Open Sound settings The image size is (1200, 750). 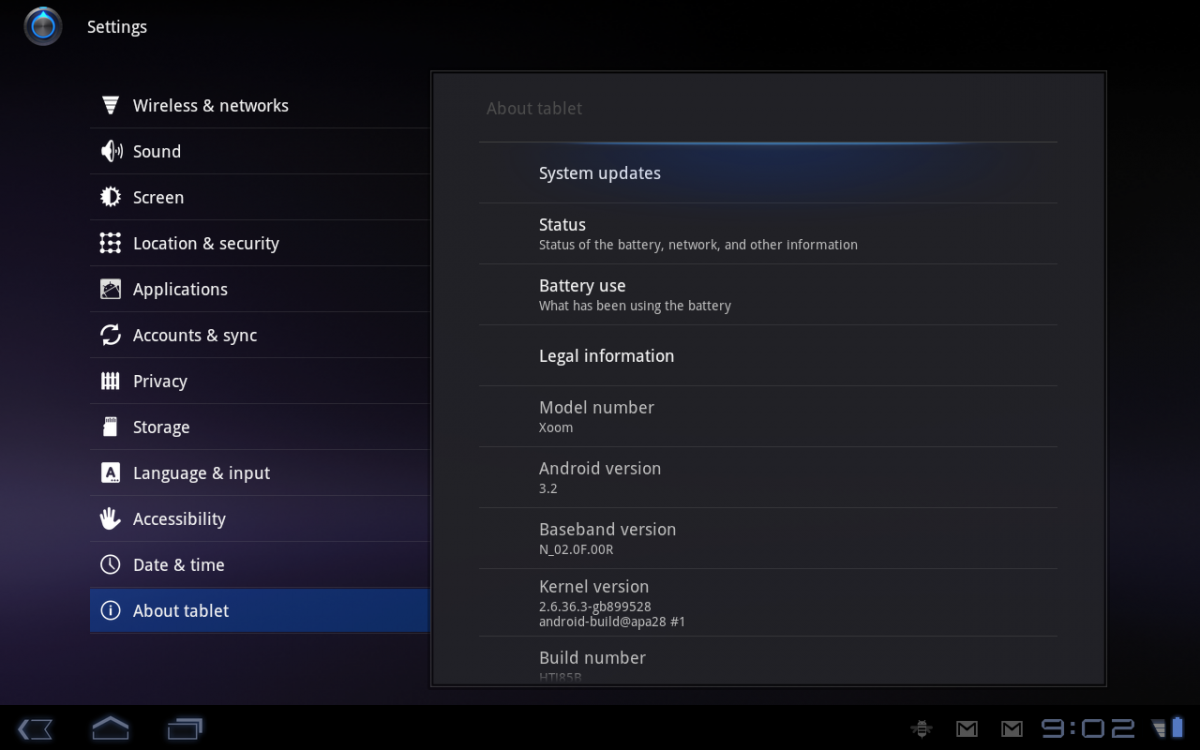(x=260, y=151)
